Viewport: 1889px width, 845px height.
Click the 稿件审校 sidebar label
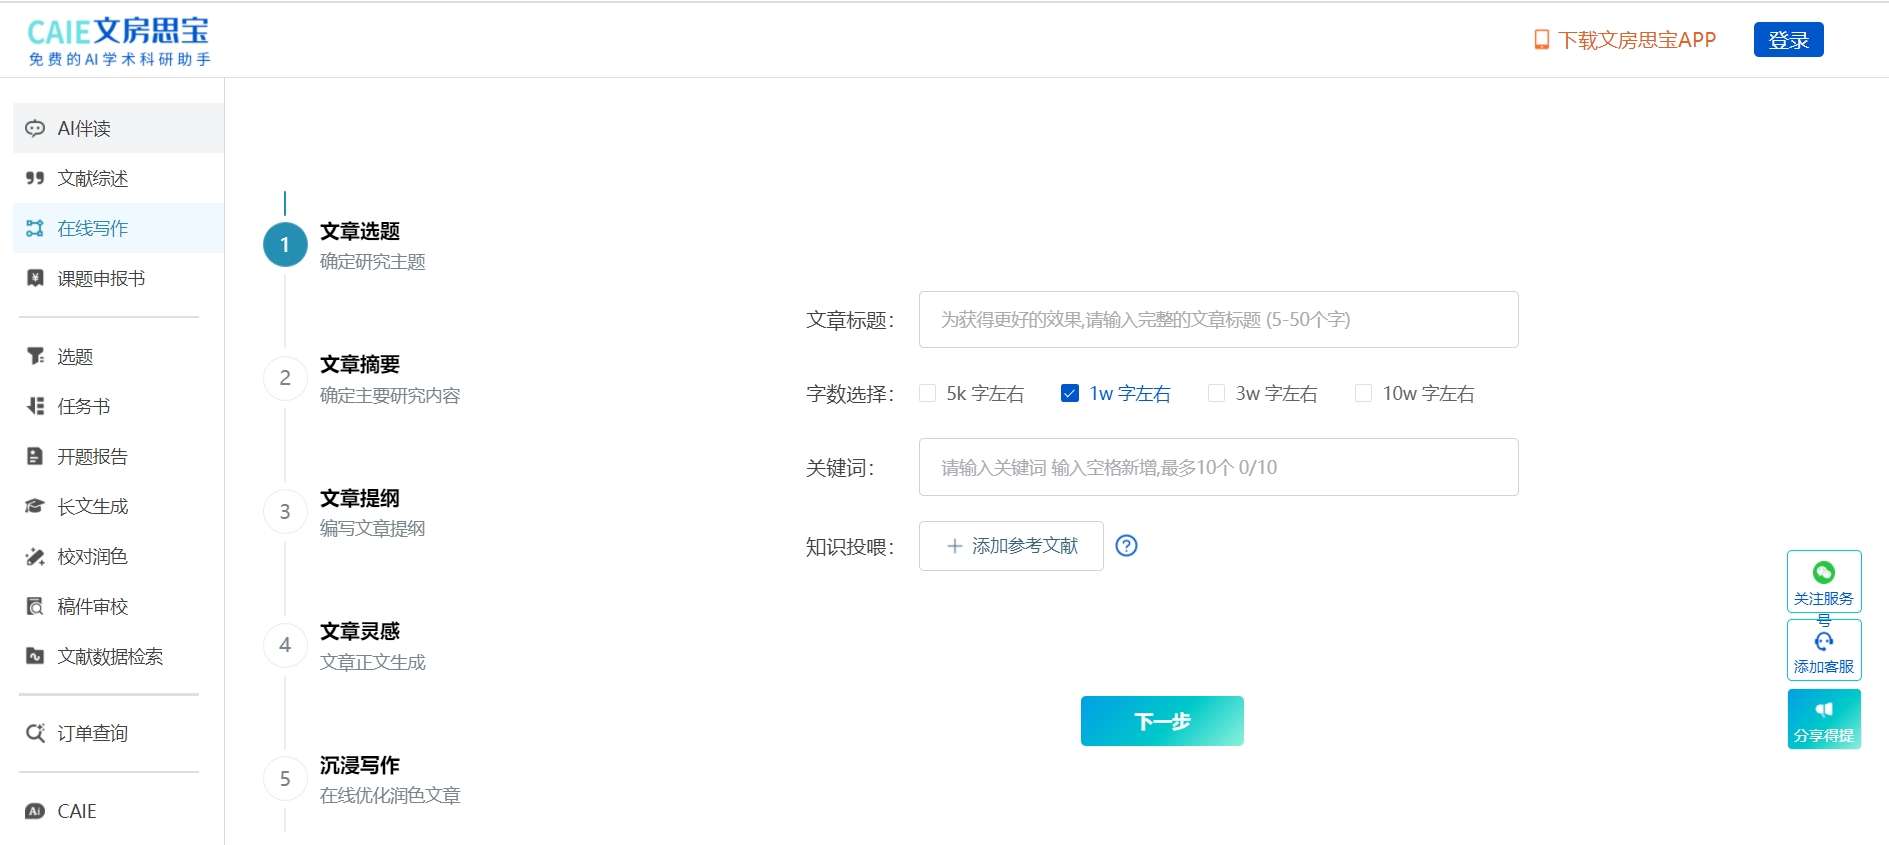[93, 607]
